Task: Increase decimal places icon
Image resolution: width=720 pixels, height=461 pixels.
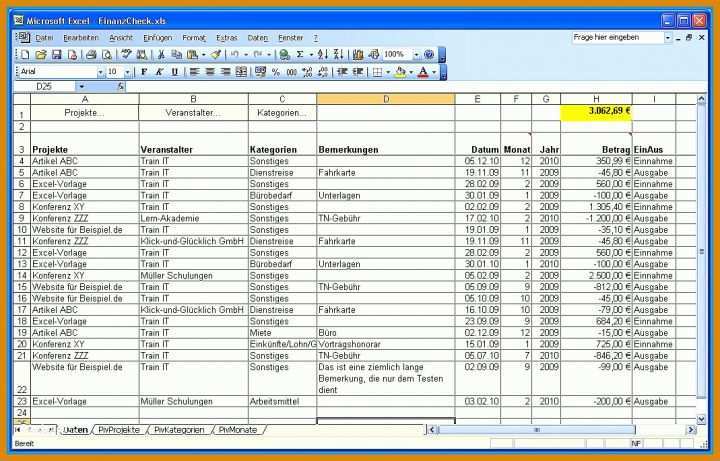Action: 307,72
